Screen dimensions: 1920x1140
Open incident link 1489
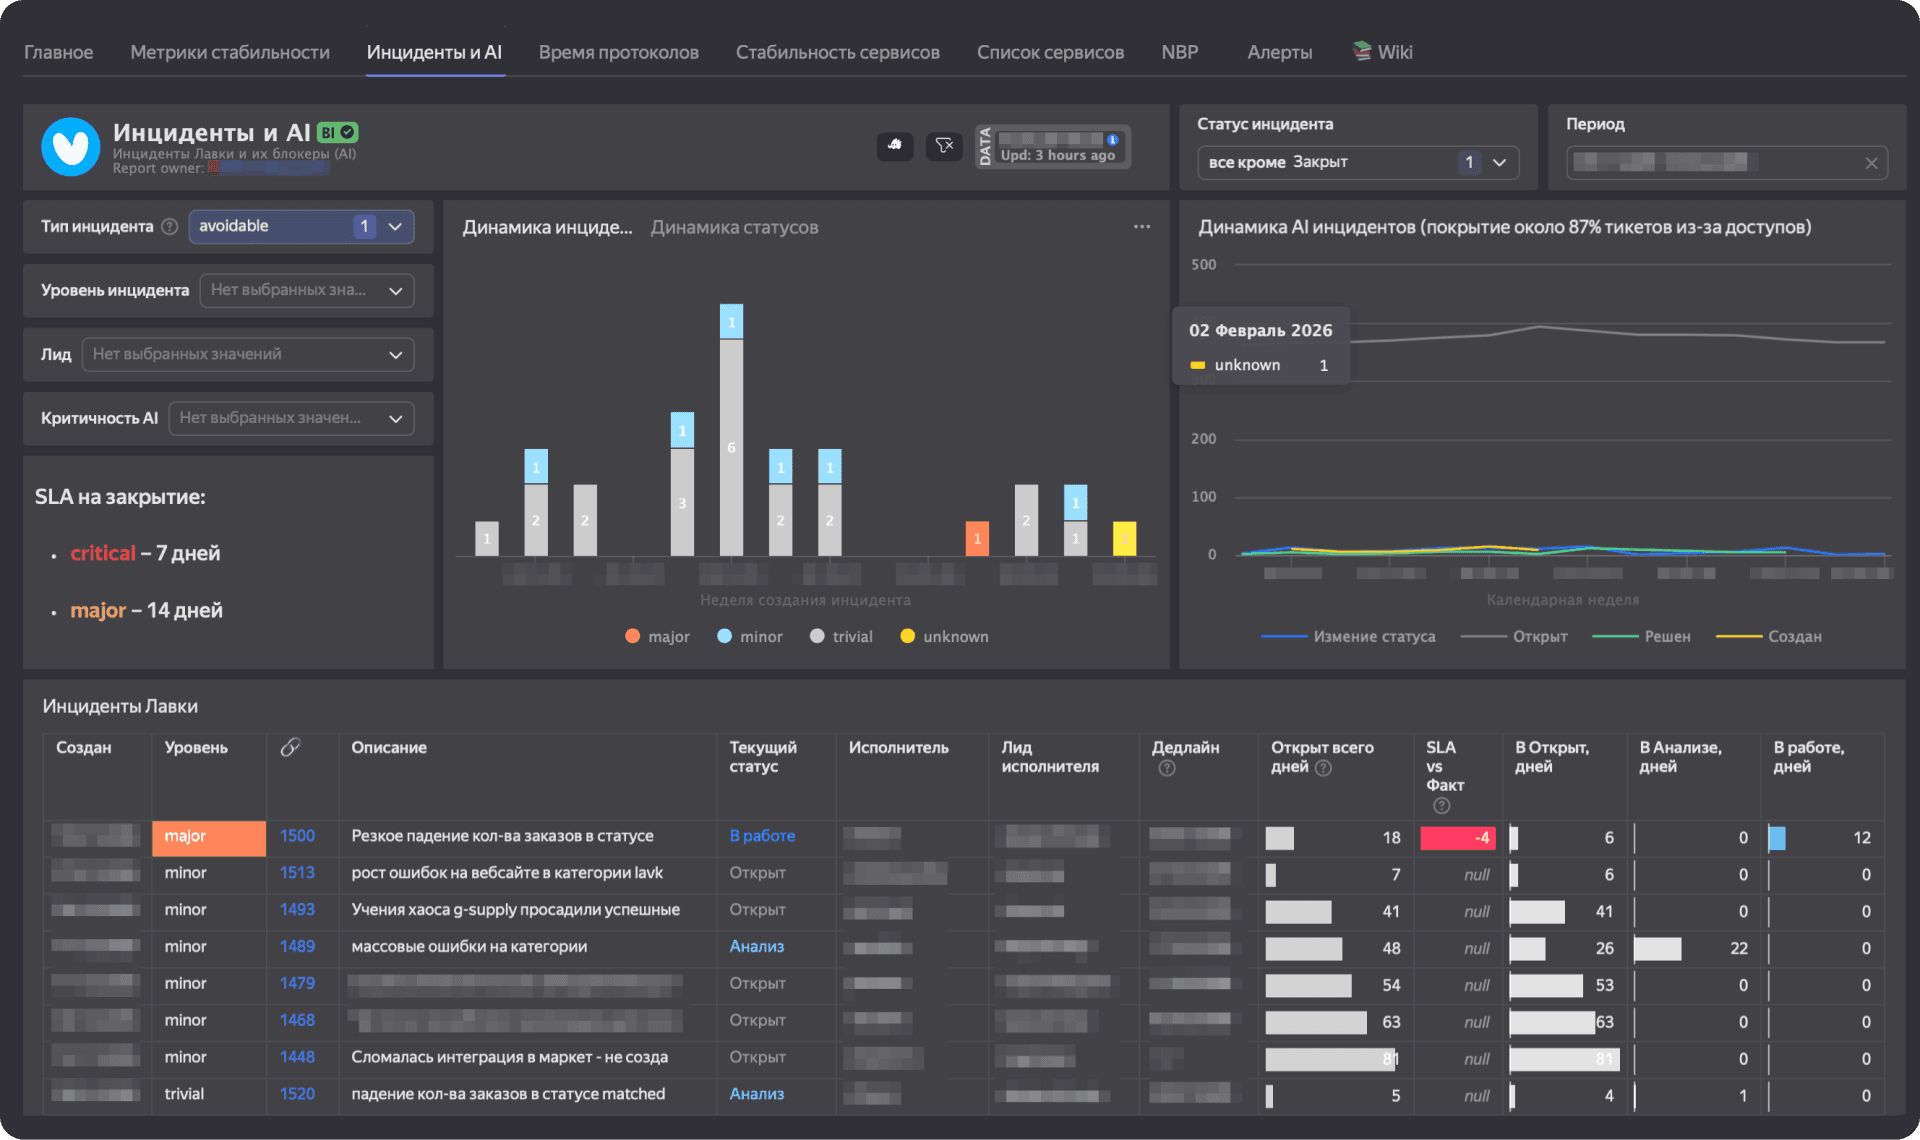(x=297, y=946)
